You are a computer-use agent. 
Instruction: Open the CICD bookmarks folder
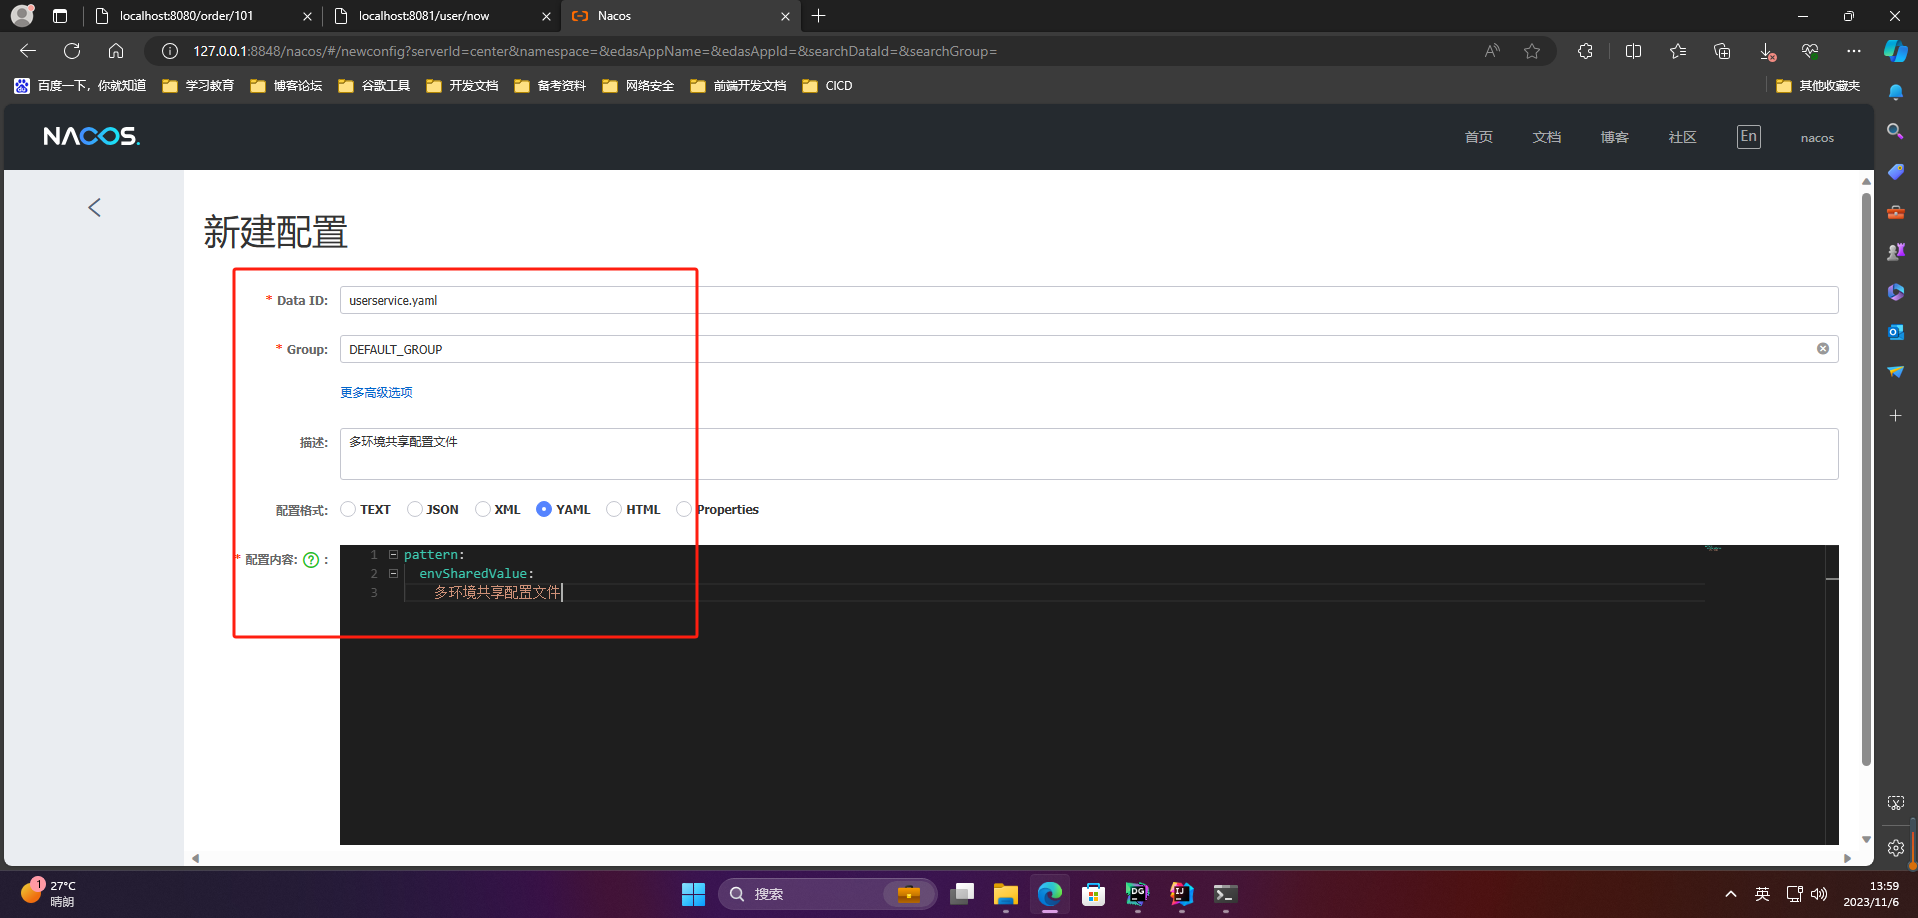[827, 86]
